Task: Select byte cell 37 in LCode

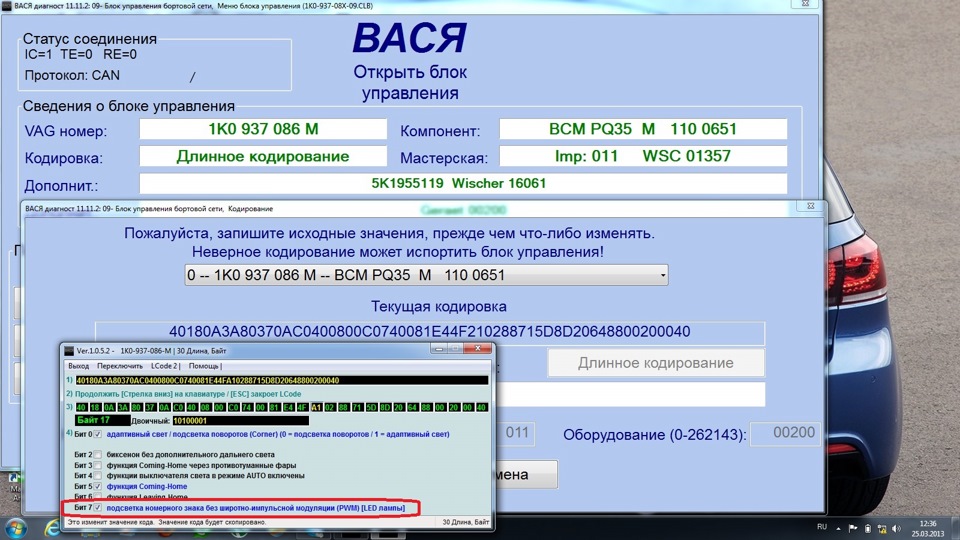Action: 151,407
